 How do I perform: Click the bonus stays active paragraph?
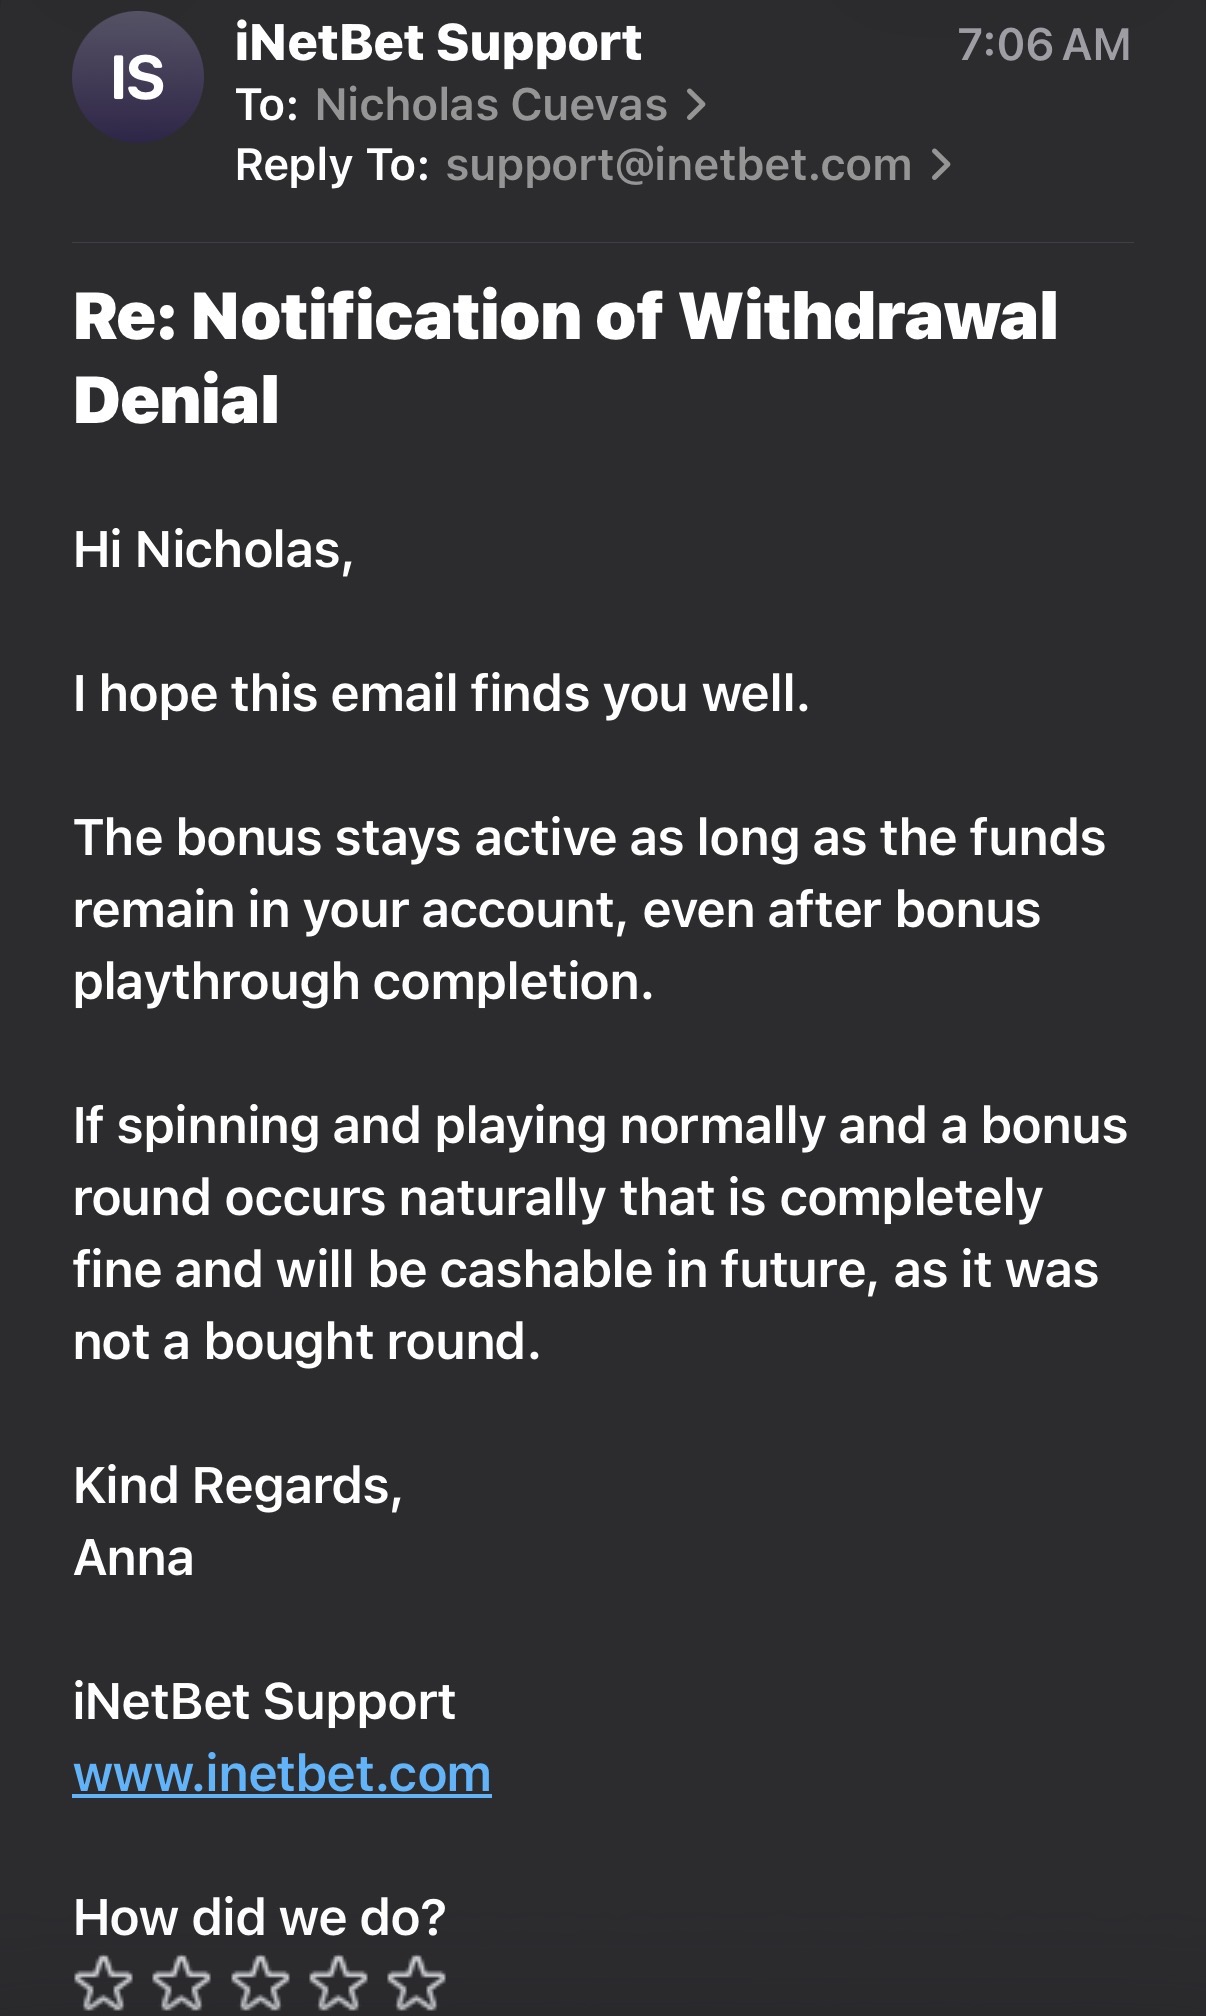(x=589, y=909)
